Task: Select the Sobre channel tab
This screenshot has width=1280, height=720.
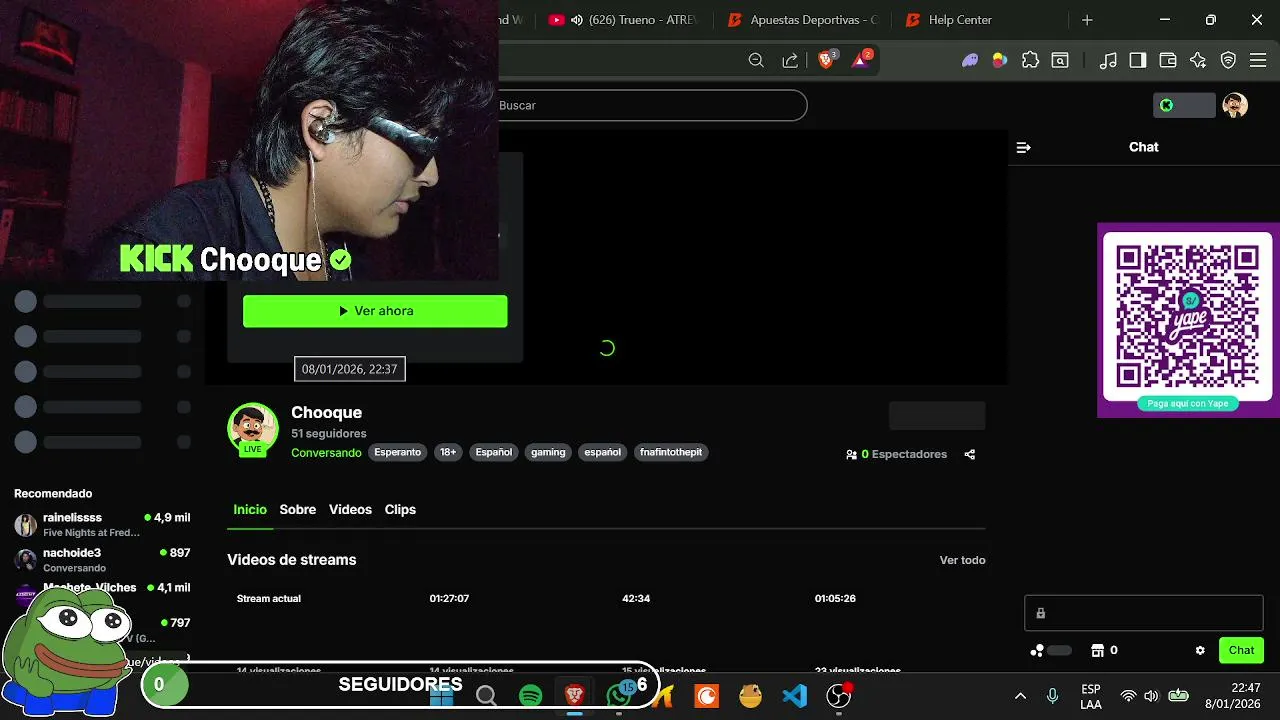Action: [298, 509]
